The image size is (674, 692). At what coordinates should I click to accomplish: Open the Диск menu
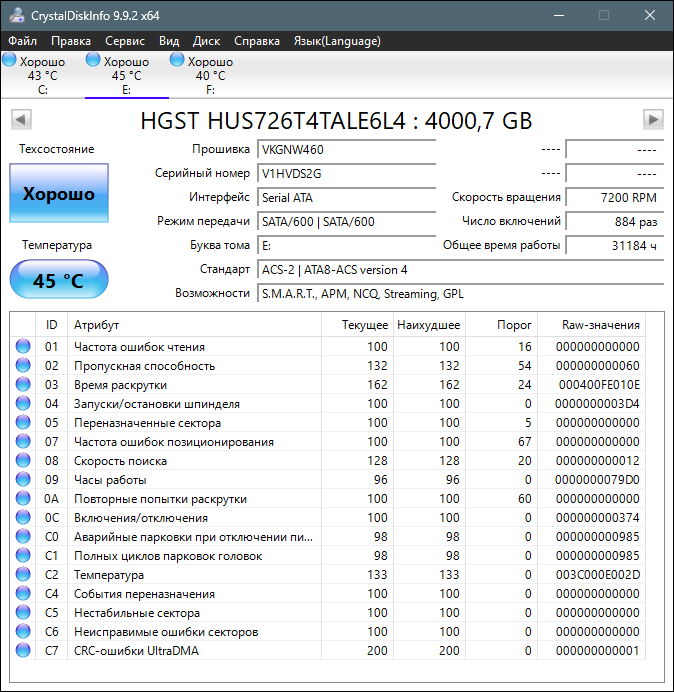tap(206, 41)
